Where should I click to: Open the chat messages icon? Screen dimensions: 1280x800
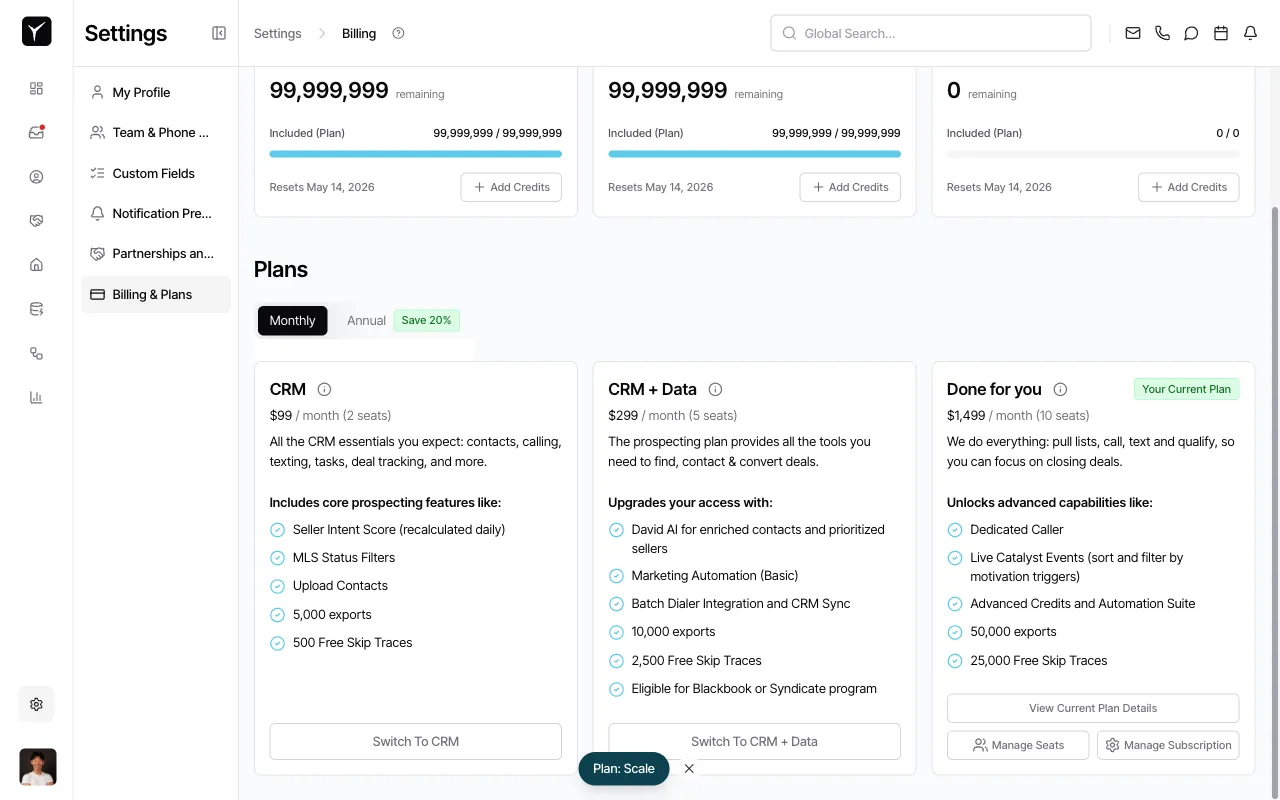(x=1191, y=33)
